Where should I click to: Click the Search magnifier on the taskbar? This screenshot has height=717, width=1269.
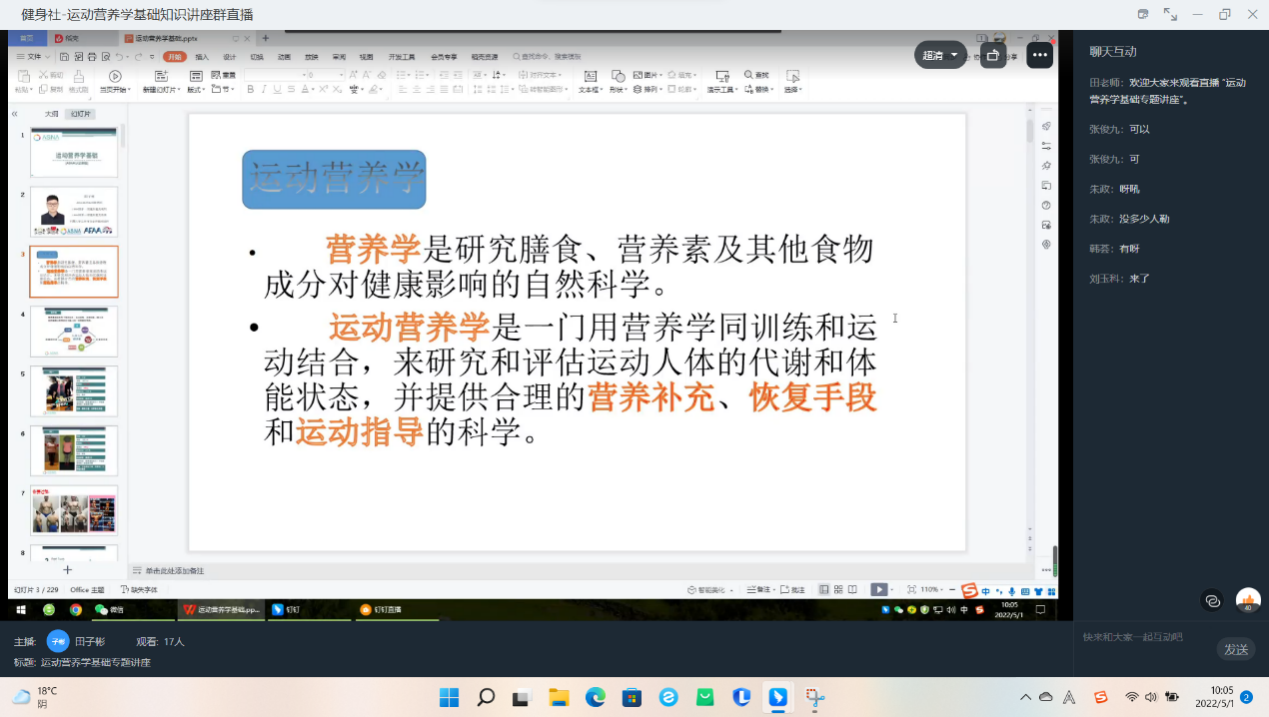pyautogui.click(x=485, y=697)
